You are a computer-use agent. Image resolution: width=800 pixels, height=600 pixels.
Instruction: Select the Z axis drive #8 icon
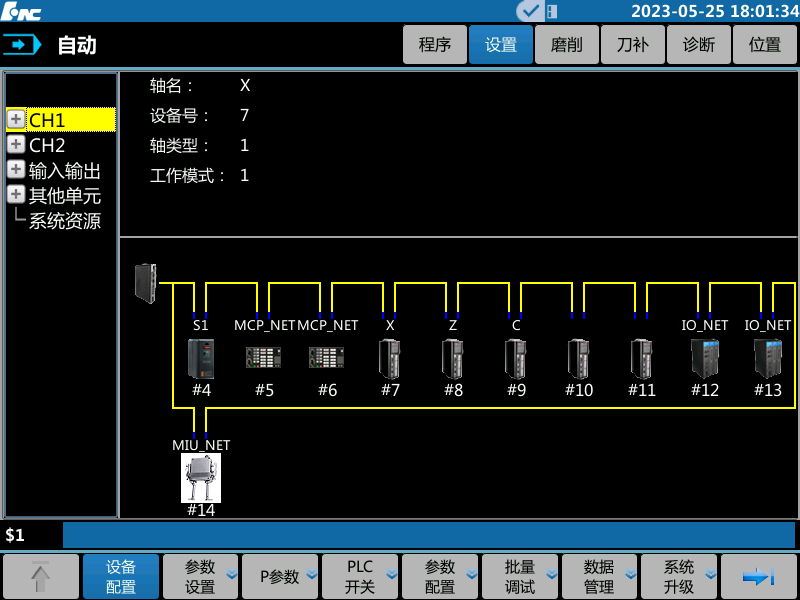[x=453, y=358]
